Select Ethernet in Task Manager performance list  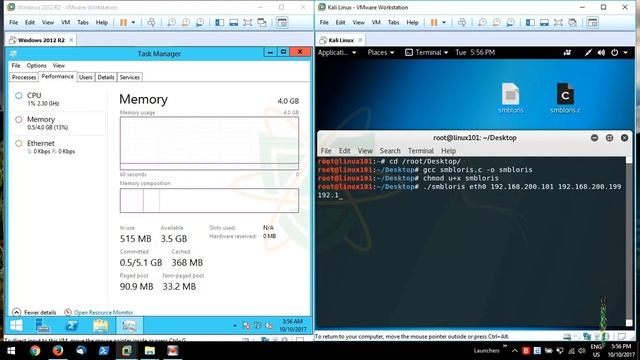pos(58,147)
